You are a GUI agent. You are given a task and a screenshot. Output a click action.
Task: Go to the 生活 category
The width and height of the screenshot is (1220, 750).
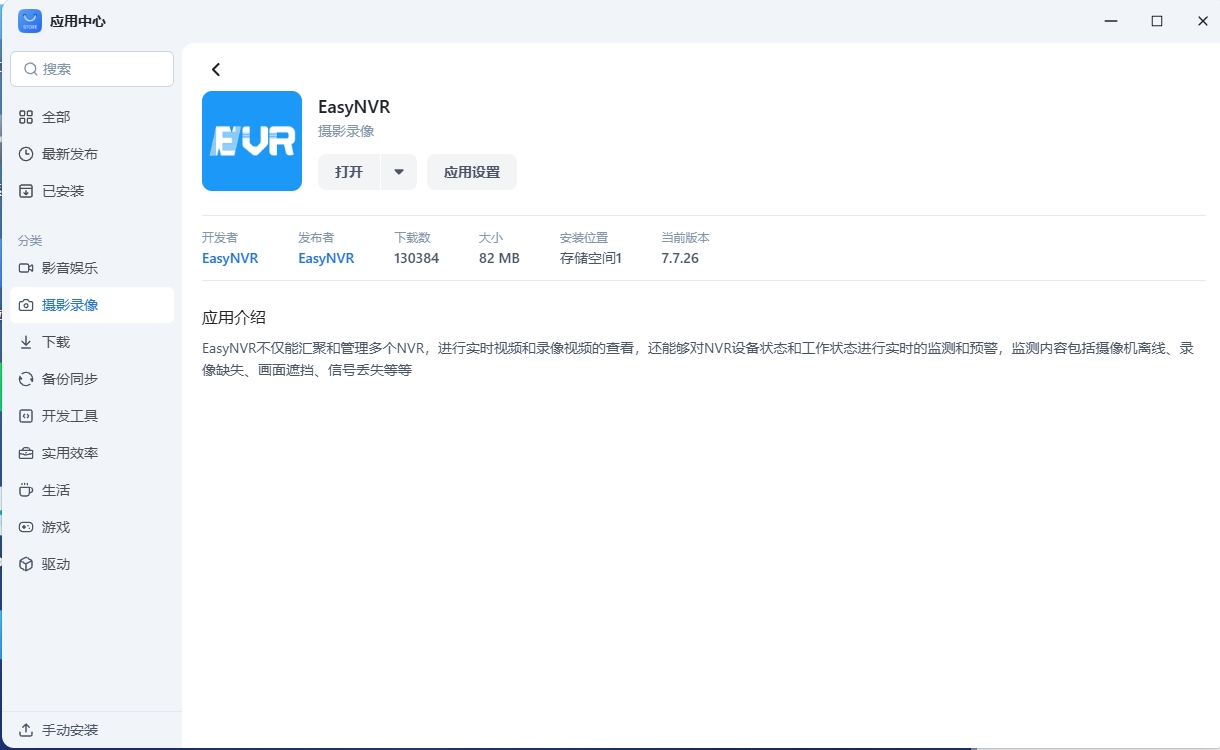pos(56,490)
